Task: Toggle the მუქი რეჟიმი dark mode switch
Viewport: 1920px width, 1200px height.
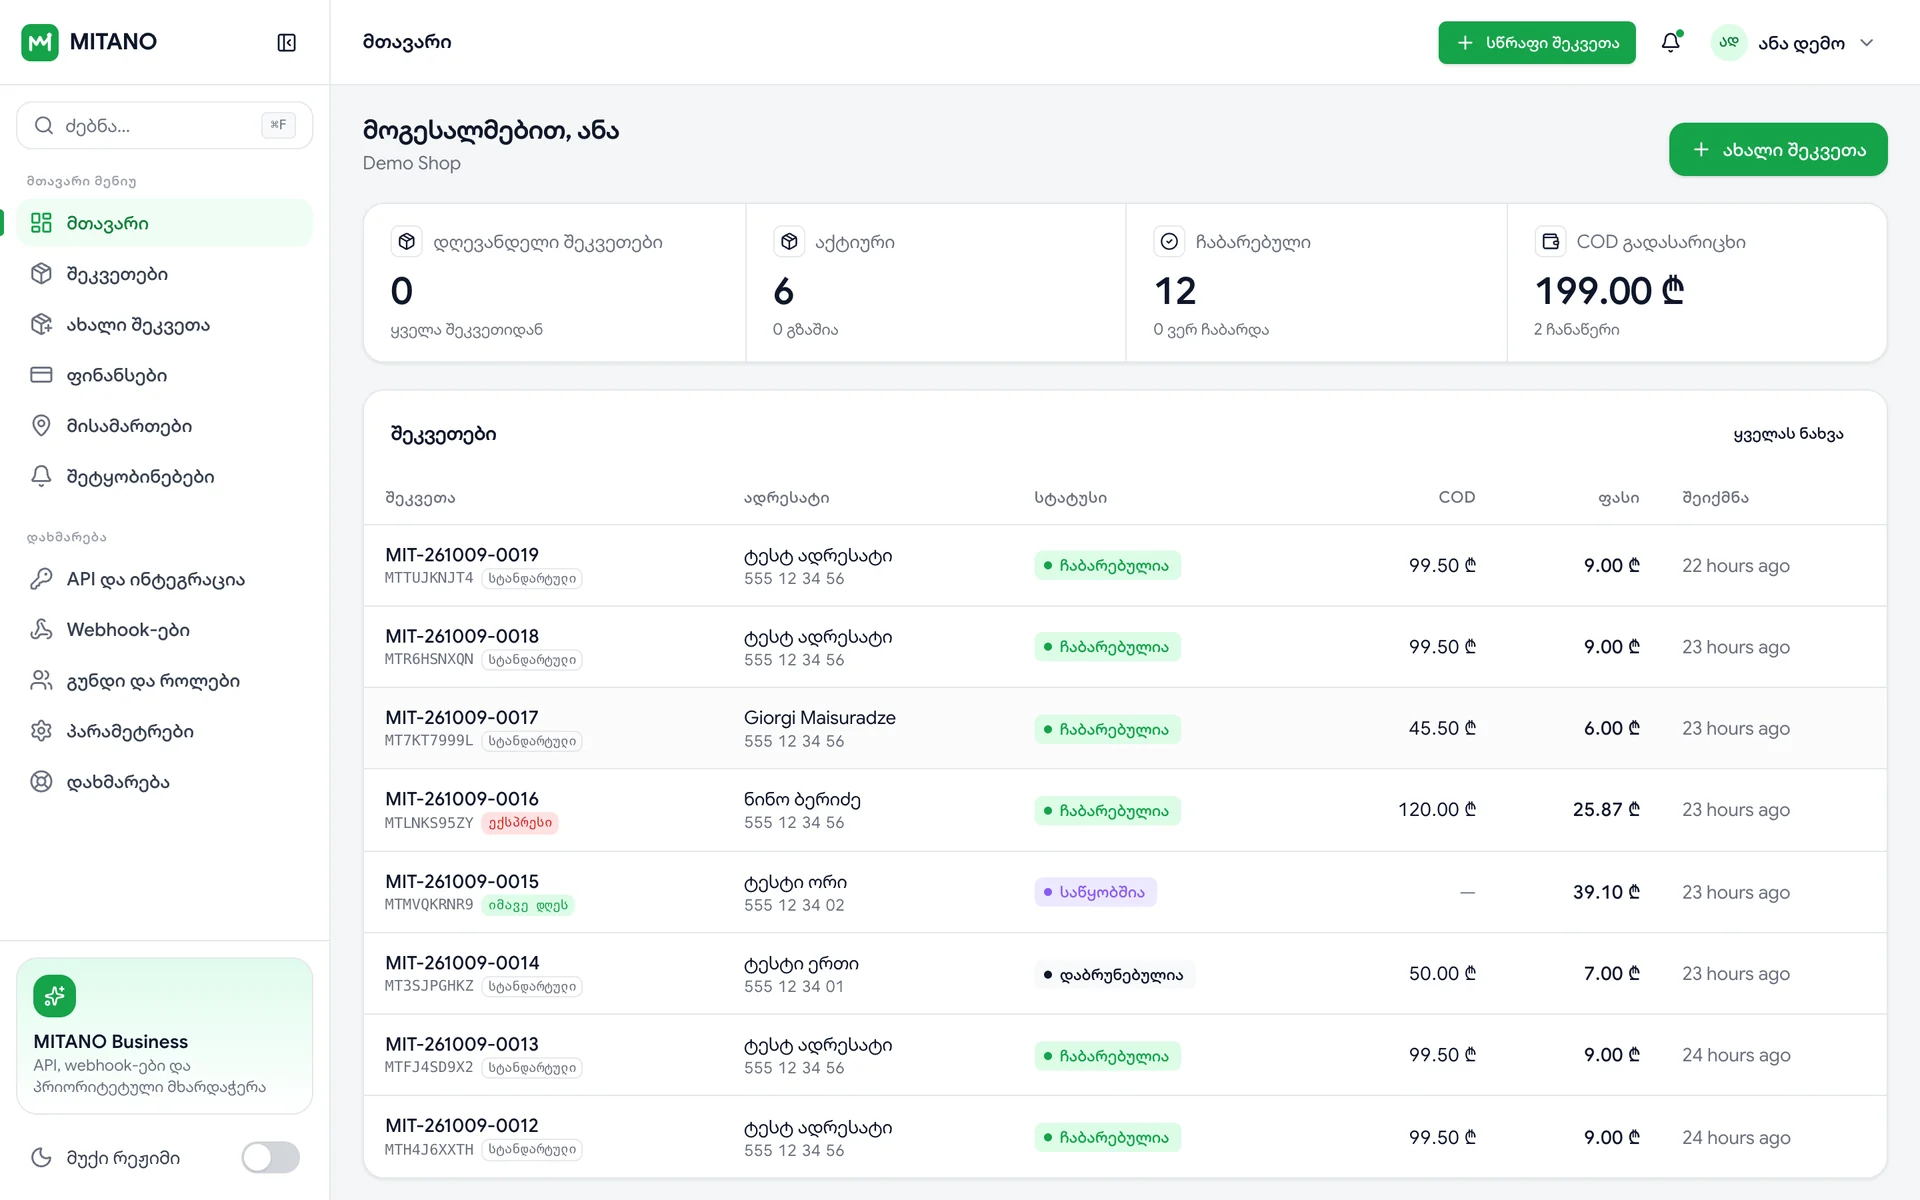Action: pos(270,1157)
